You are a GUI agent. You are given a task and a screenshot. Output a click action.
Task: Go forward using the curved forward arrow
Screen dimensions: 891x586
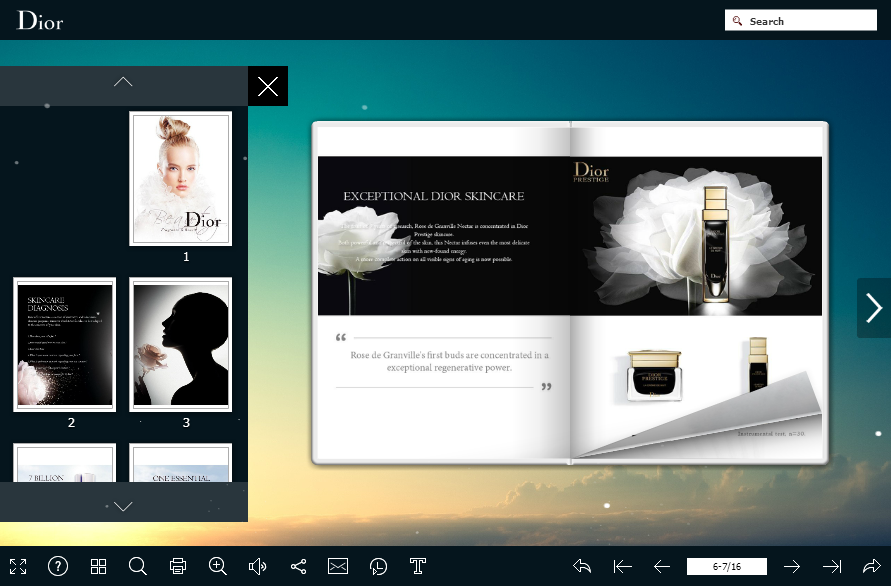872,566
